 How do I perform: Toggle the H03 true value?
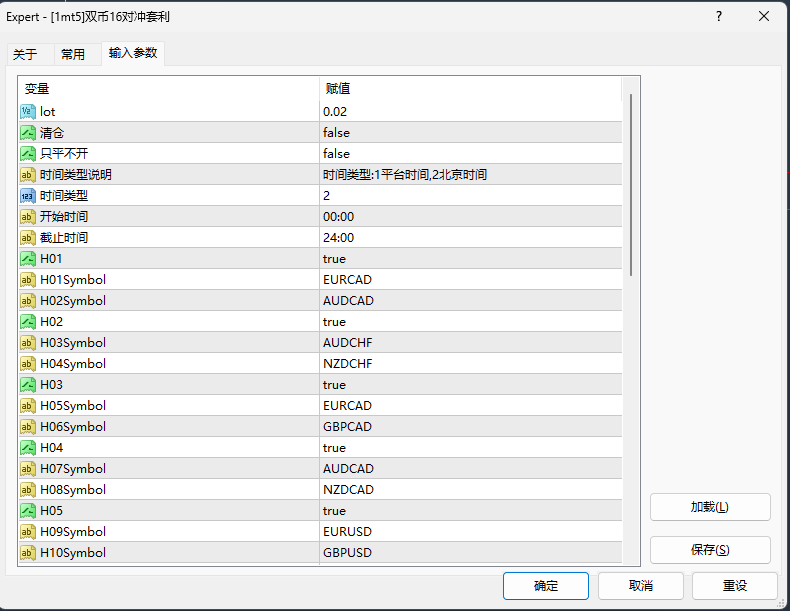click(335, 384)
